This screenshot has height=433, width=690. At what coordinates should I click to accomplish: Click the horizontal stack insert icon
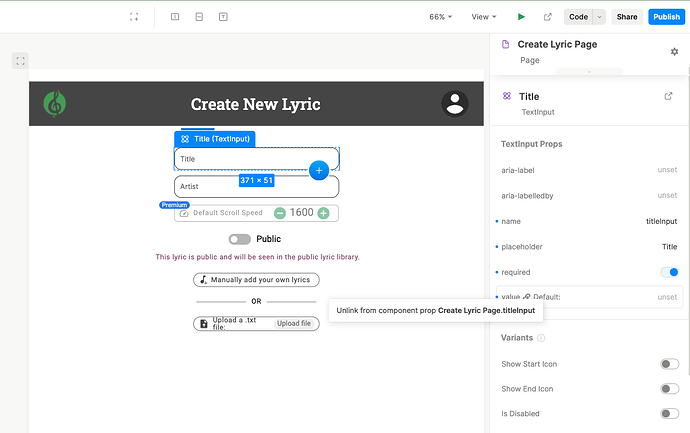coord(175,17)
